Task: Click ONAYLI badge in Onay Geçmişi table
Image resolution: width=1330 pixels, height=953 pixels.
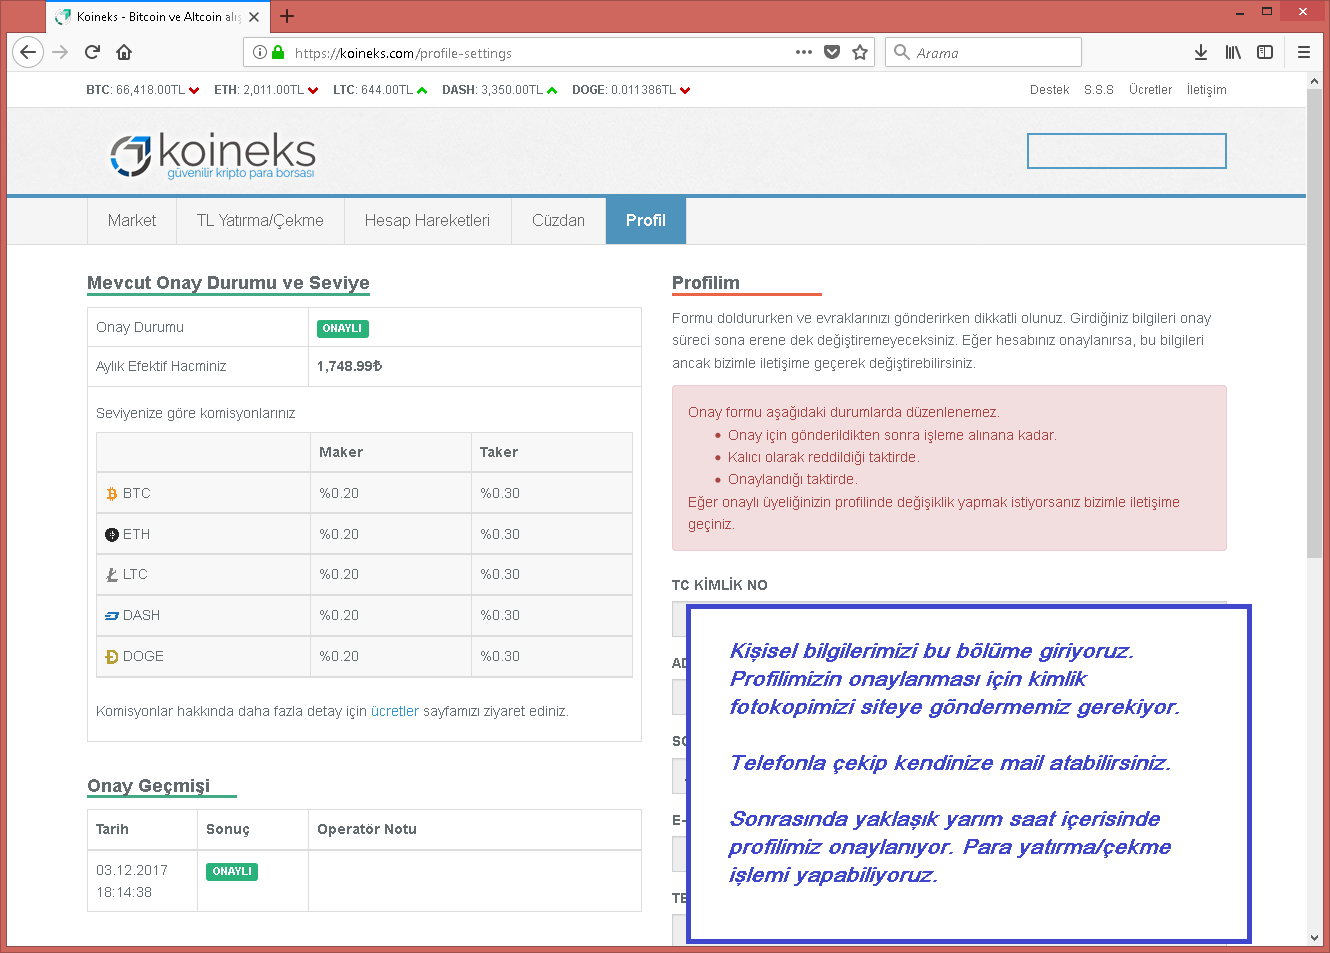Action: coord(232,871)
